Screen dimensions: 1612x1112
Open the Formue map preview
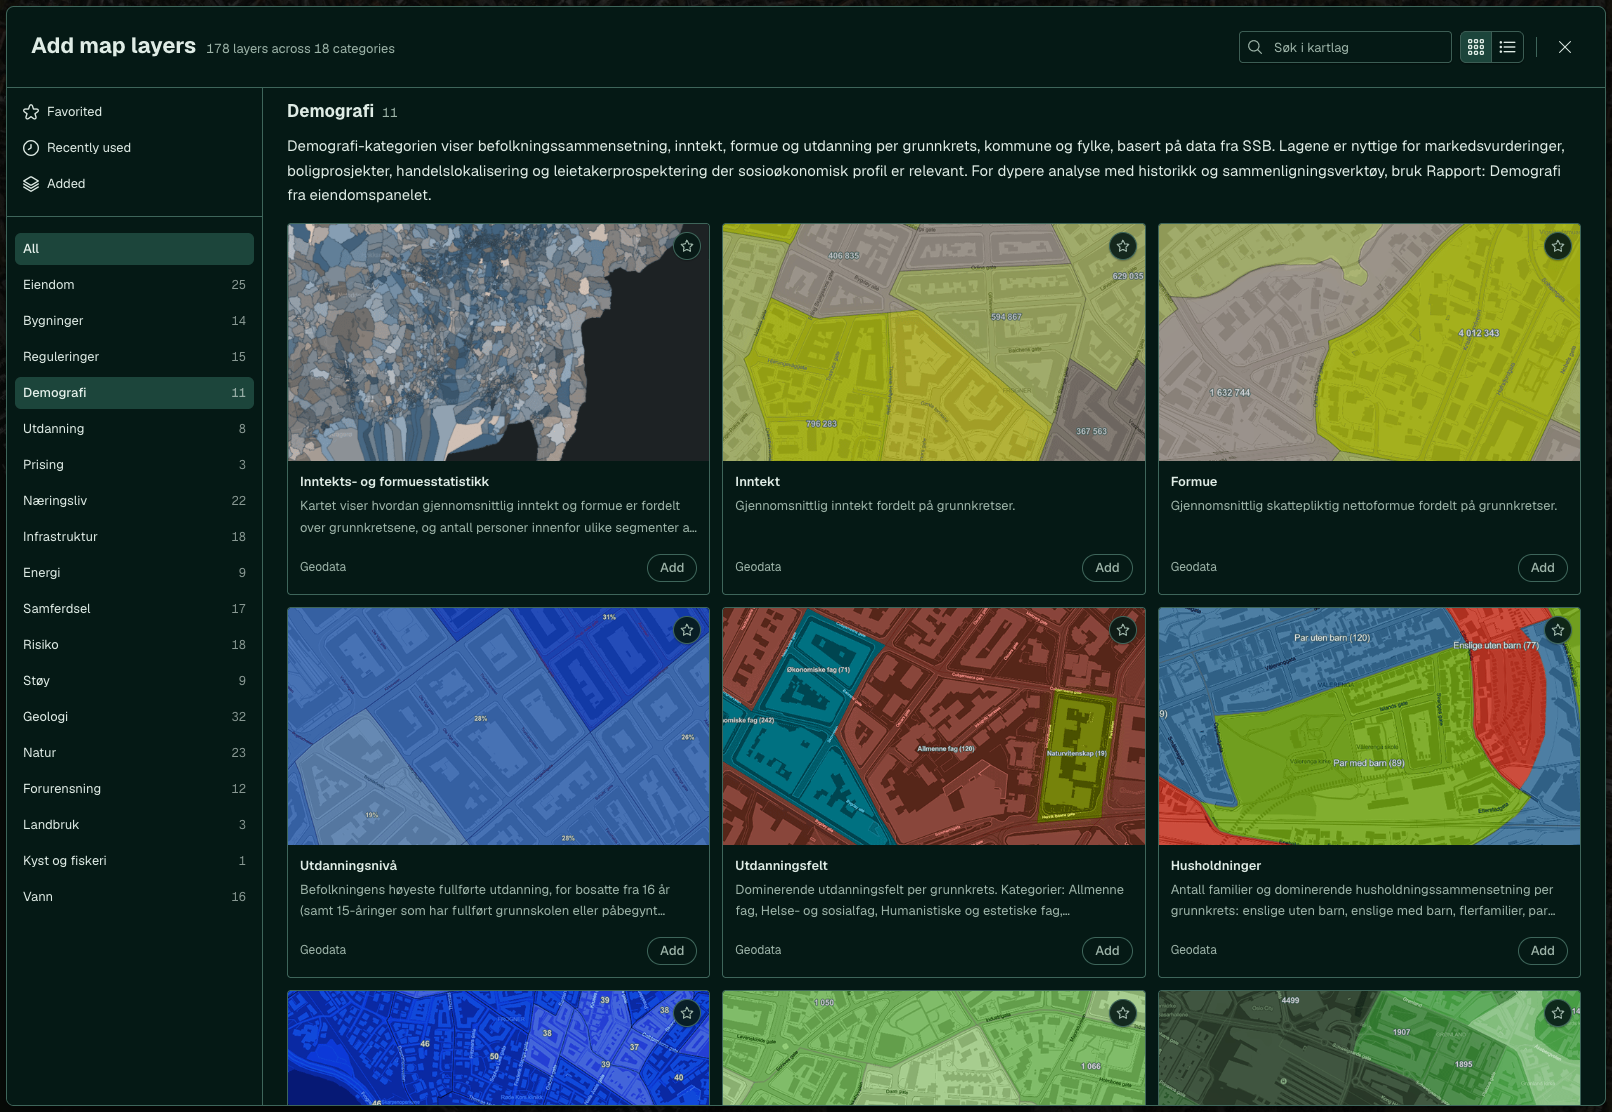[1369, 342]
